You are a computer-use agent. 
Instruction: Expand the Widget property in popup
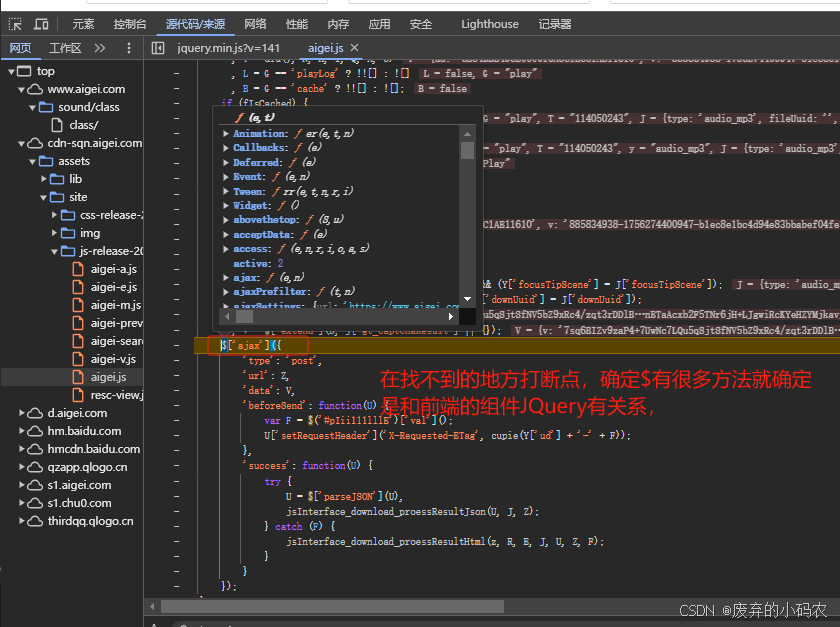(x=226, y=205)
